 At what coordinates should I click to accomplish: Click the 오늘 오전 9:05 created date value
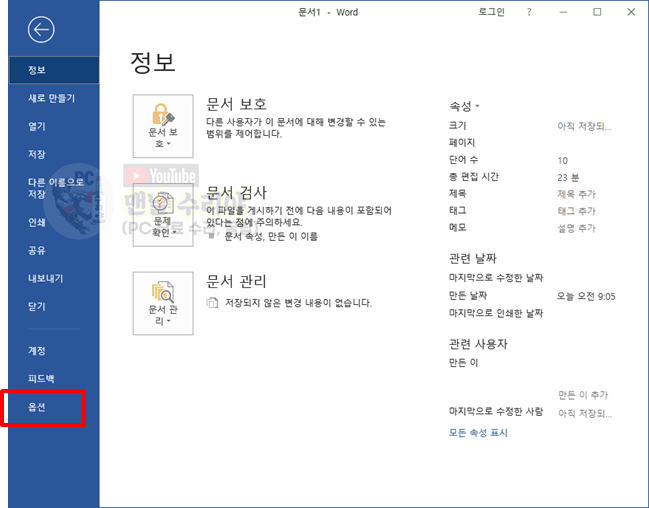[586, 296]
